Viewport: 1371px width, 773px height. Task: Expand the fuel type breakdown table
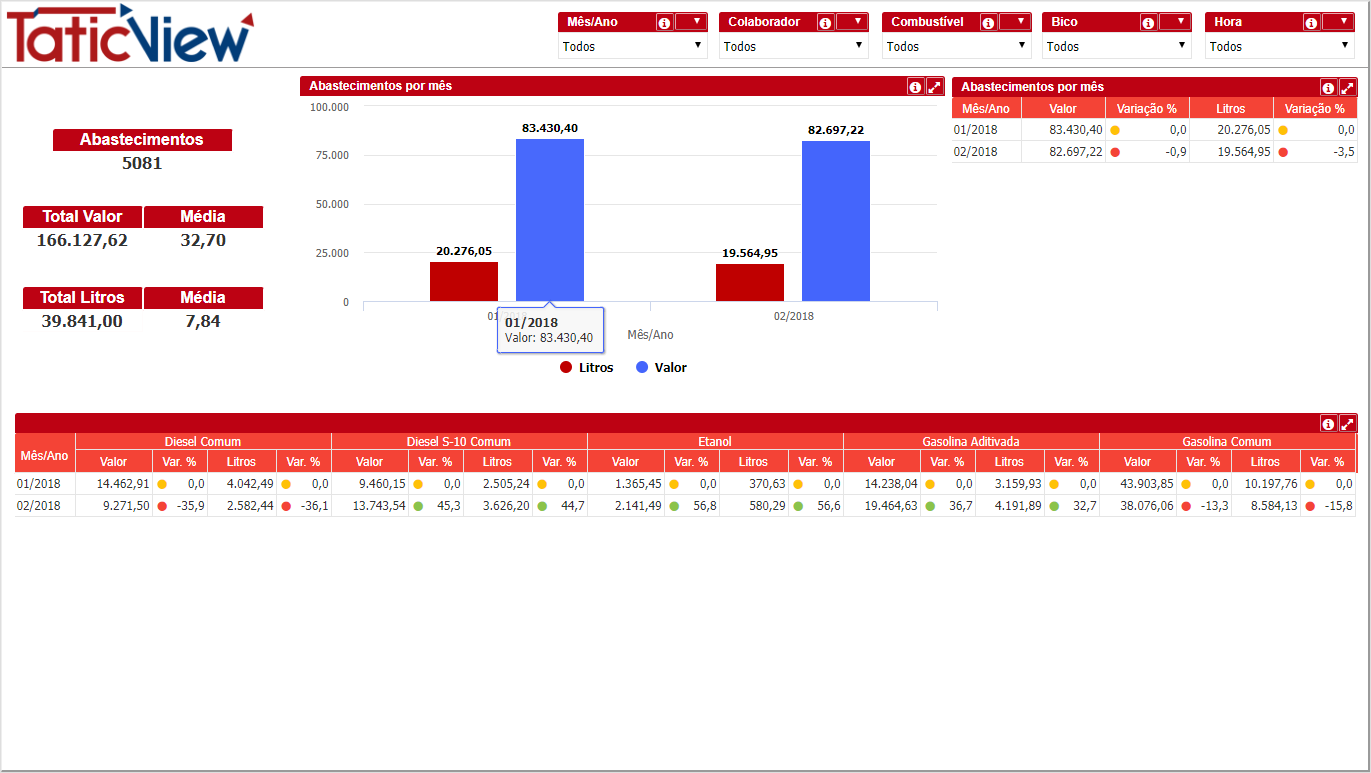point(1347,424)
